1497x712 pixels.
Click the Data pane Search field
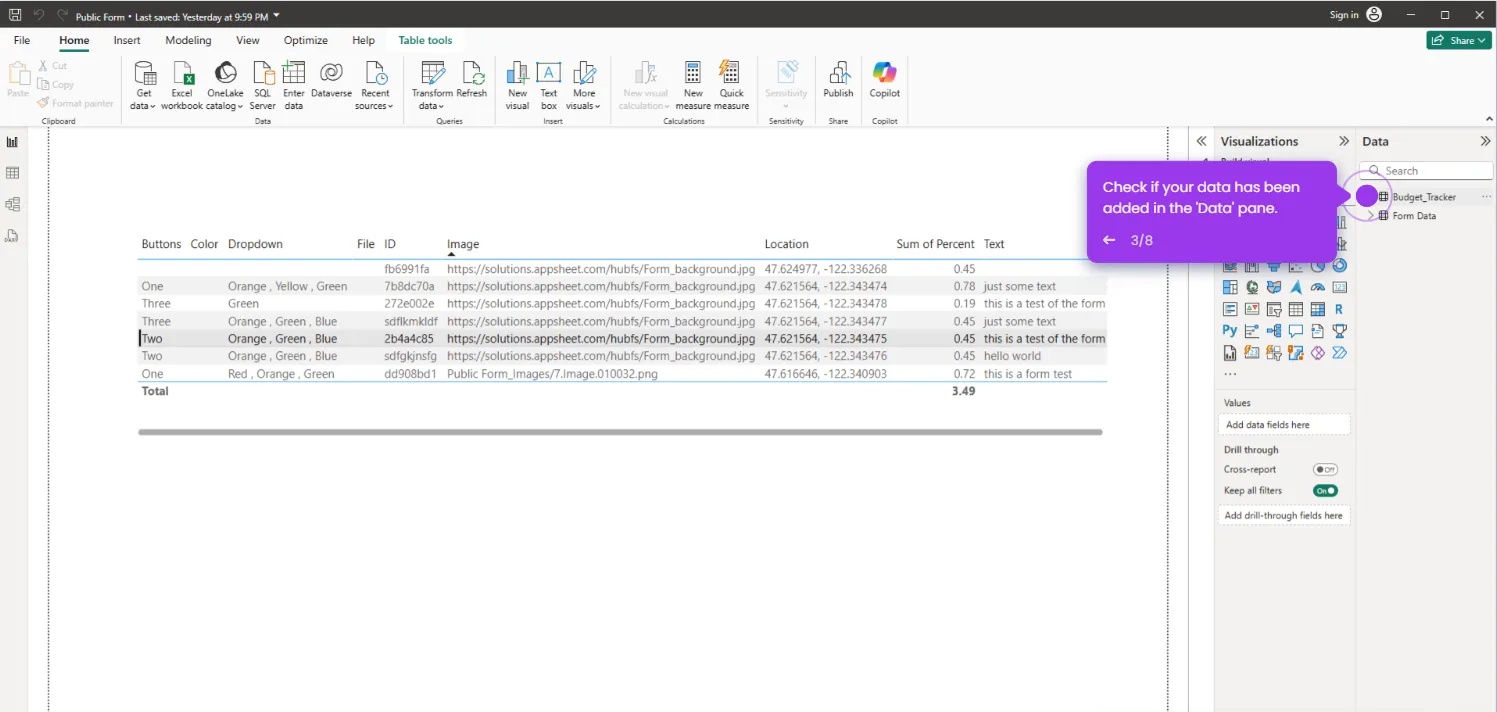(x=1426, y=171)
